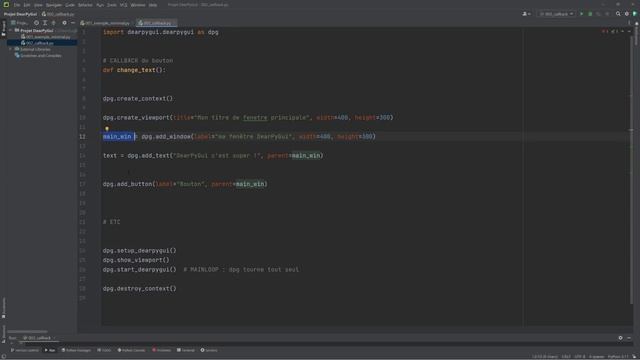Open the Tools menu

(111, 5)
